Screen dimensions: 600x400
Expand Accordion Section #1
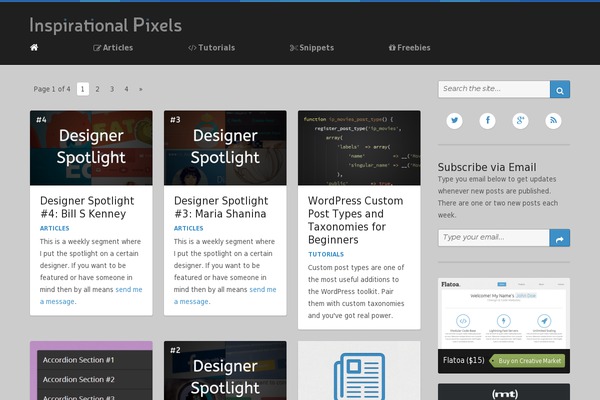pos(91,359)
